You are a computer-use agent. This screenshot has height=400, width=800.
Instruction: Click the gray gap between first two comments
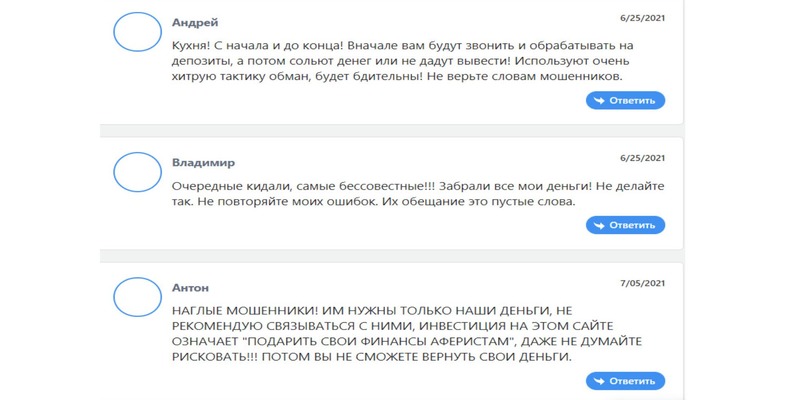[391, 131]
